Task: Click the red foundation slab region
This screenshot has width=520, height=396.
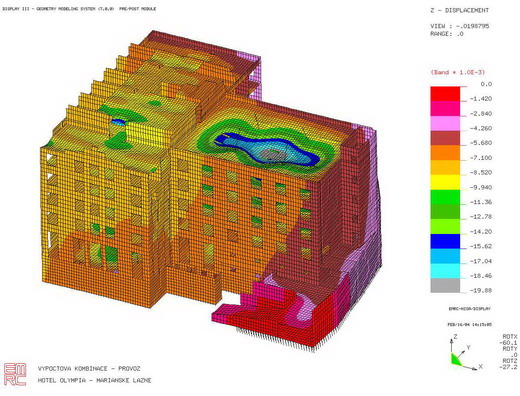Action: [273, 317]
